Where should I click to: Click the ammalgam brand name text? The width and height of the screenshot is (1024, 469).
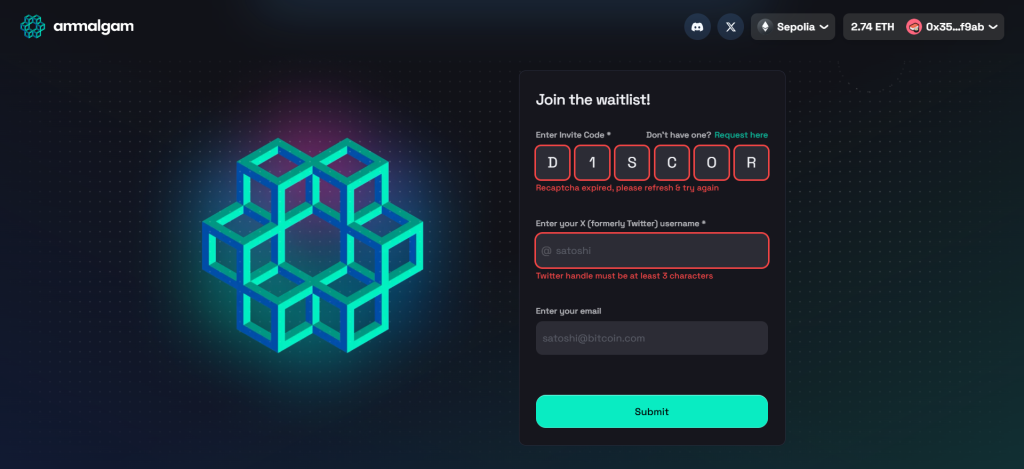click(93, 27)
